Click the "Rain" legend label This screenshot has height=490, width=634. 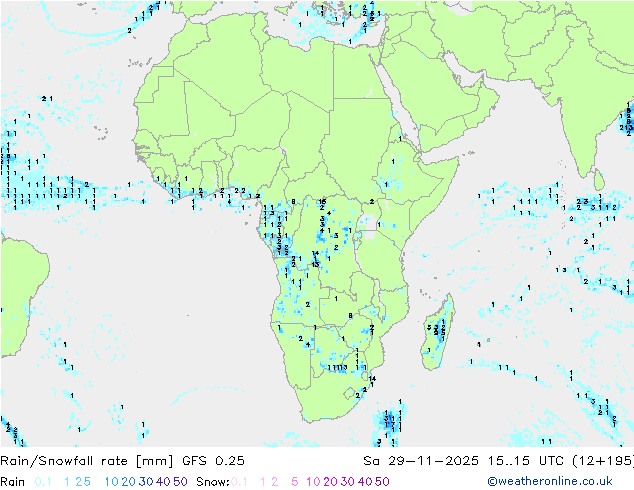[13, 482]
